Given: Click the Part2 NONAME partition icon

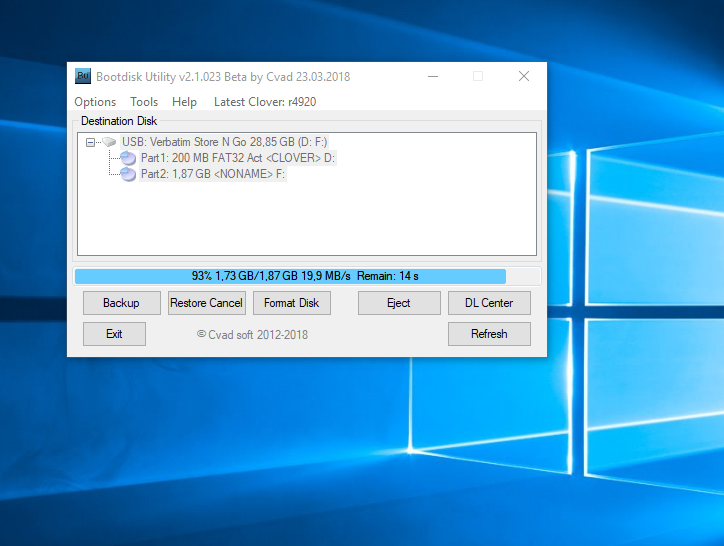Looking at the screenshot, I should coord(128,174).
